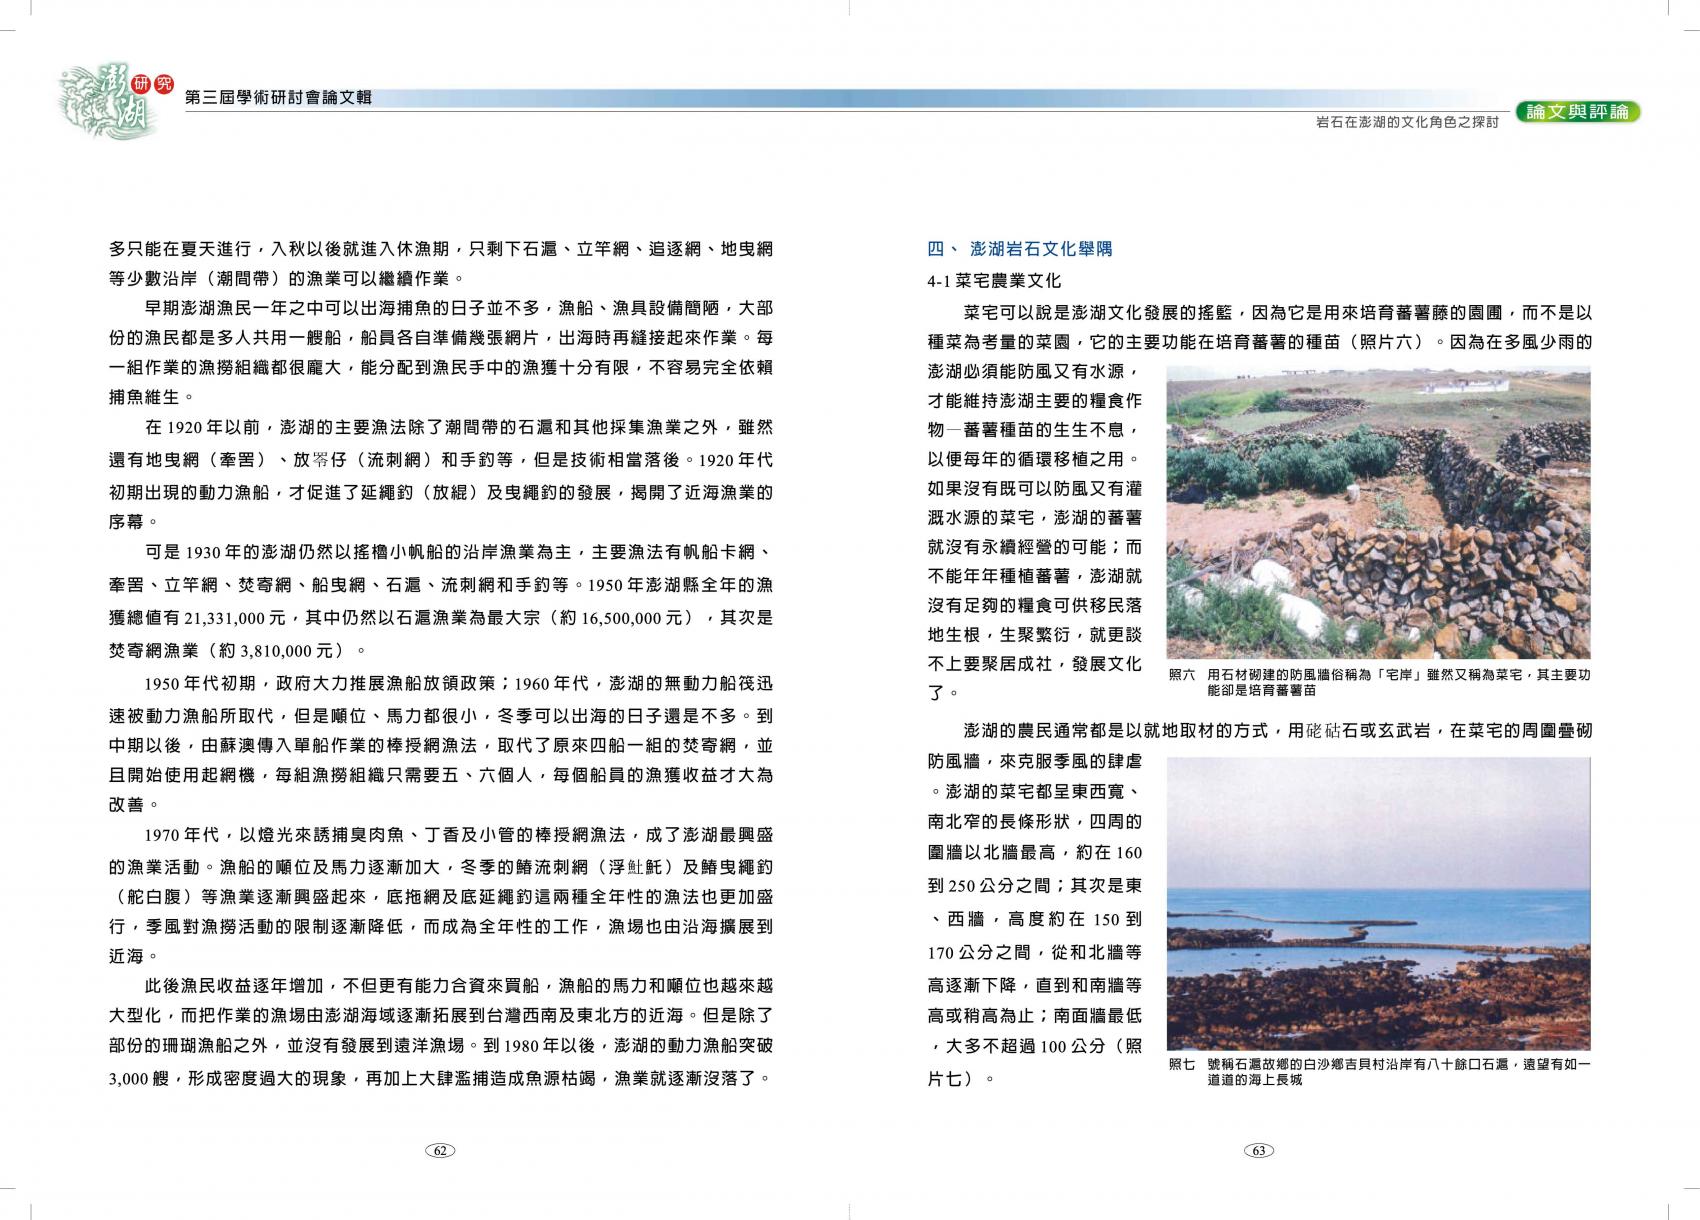Click the paragraph beginning 1950 年代初期
The height and width of the screenshot is (1220, 1700).
440,745
